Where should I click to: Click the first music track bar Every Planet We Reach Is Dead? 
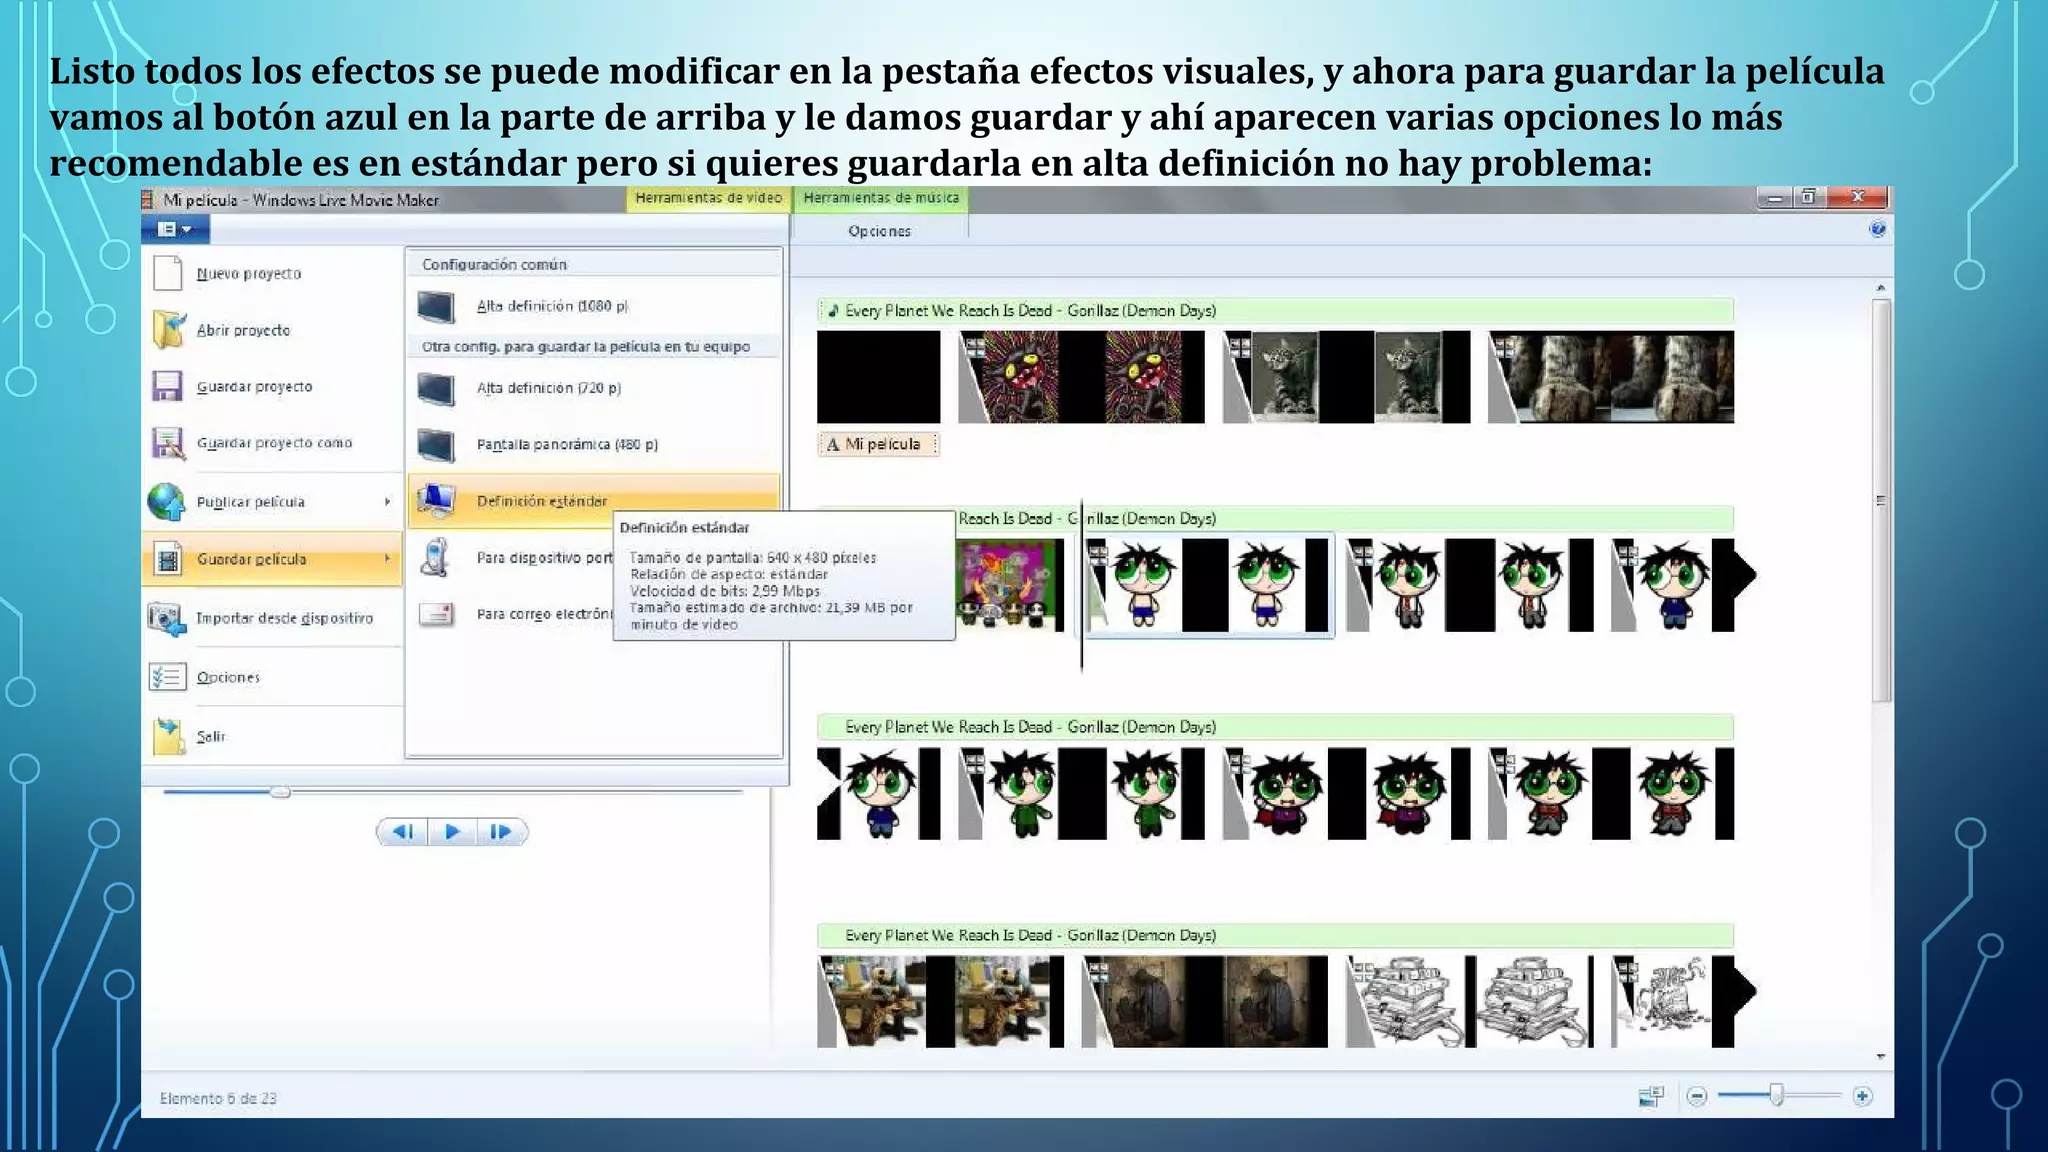[x=1275, y=310]
